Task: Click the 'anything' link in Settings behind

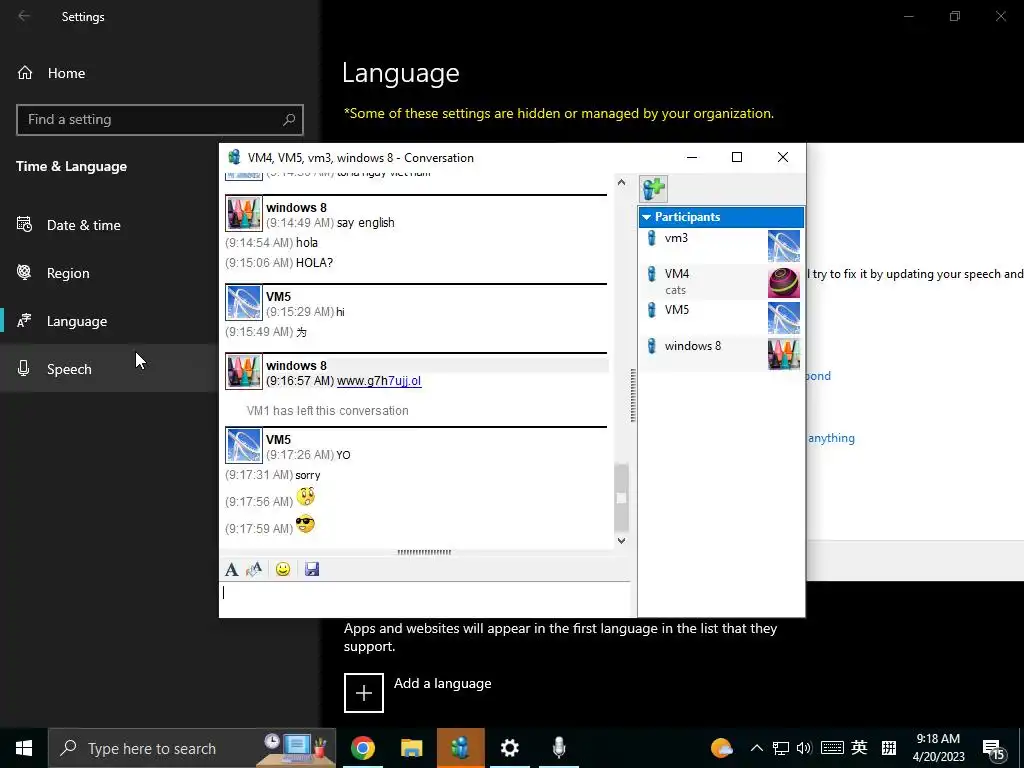Action: [831, 438]
